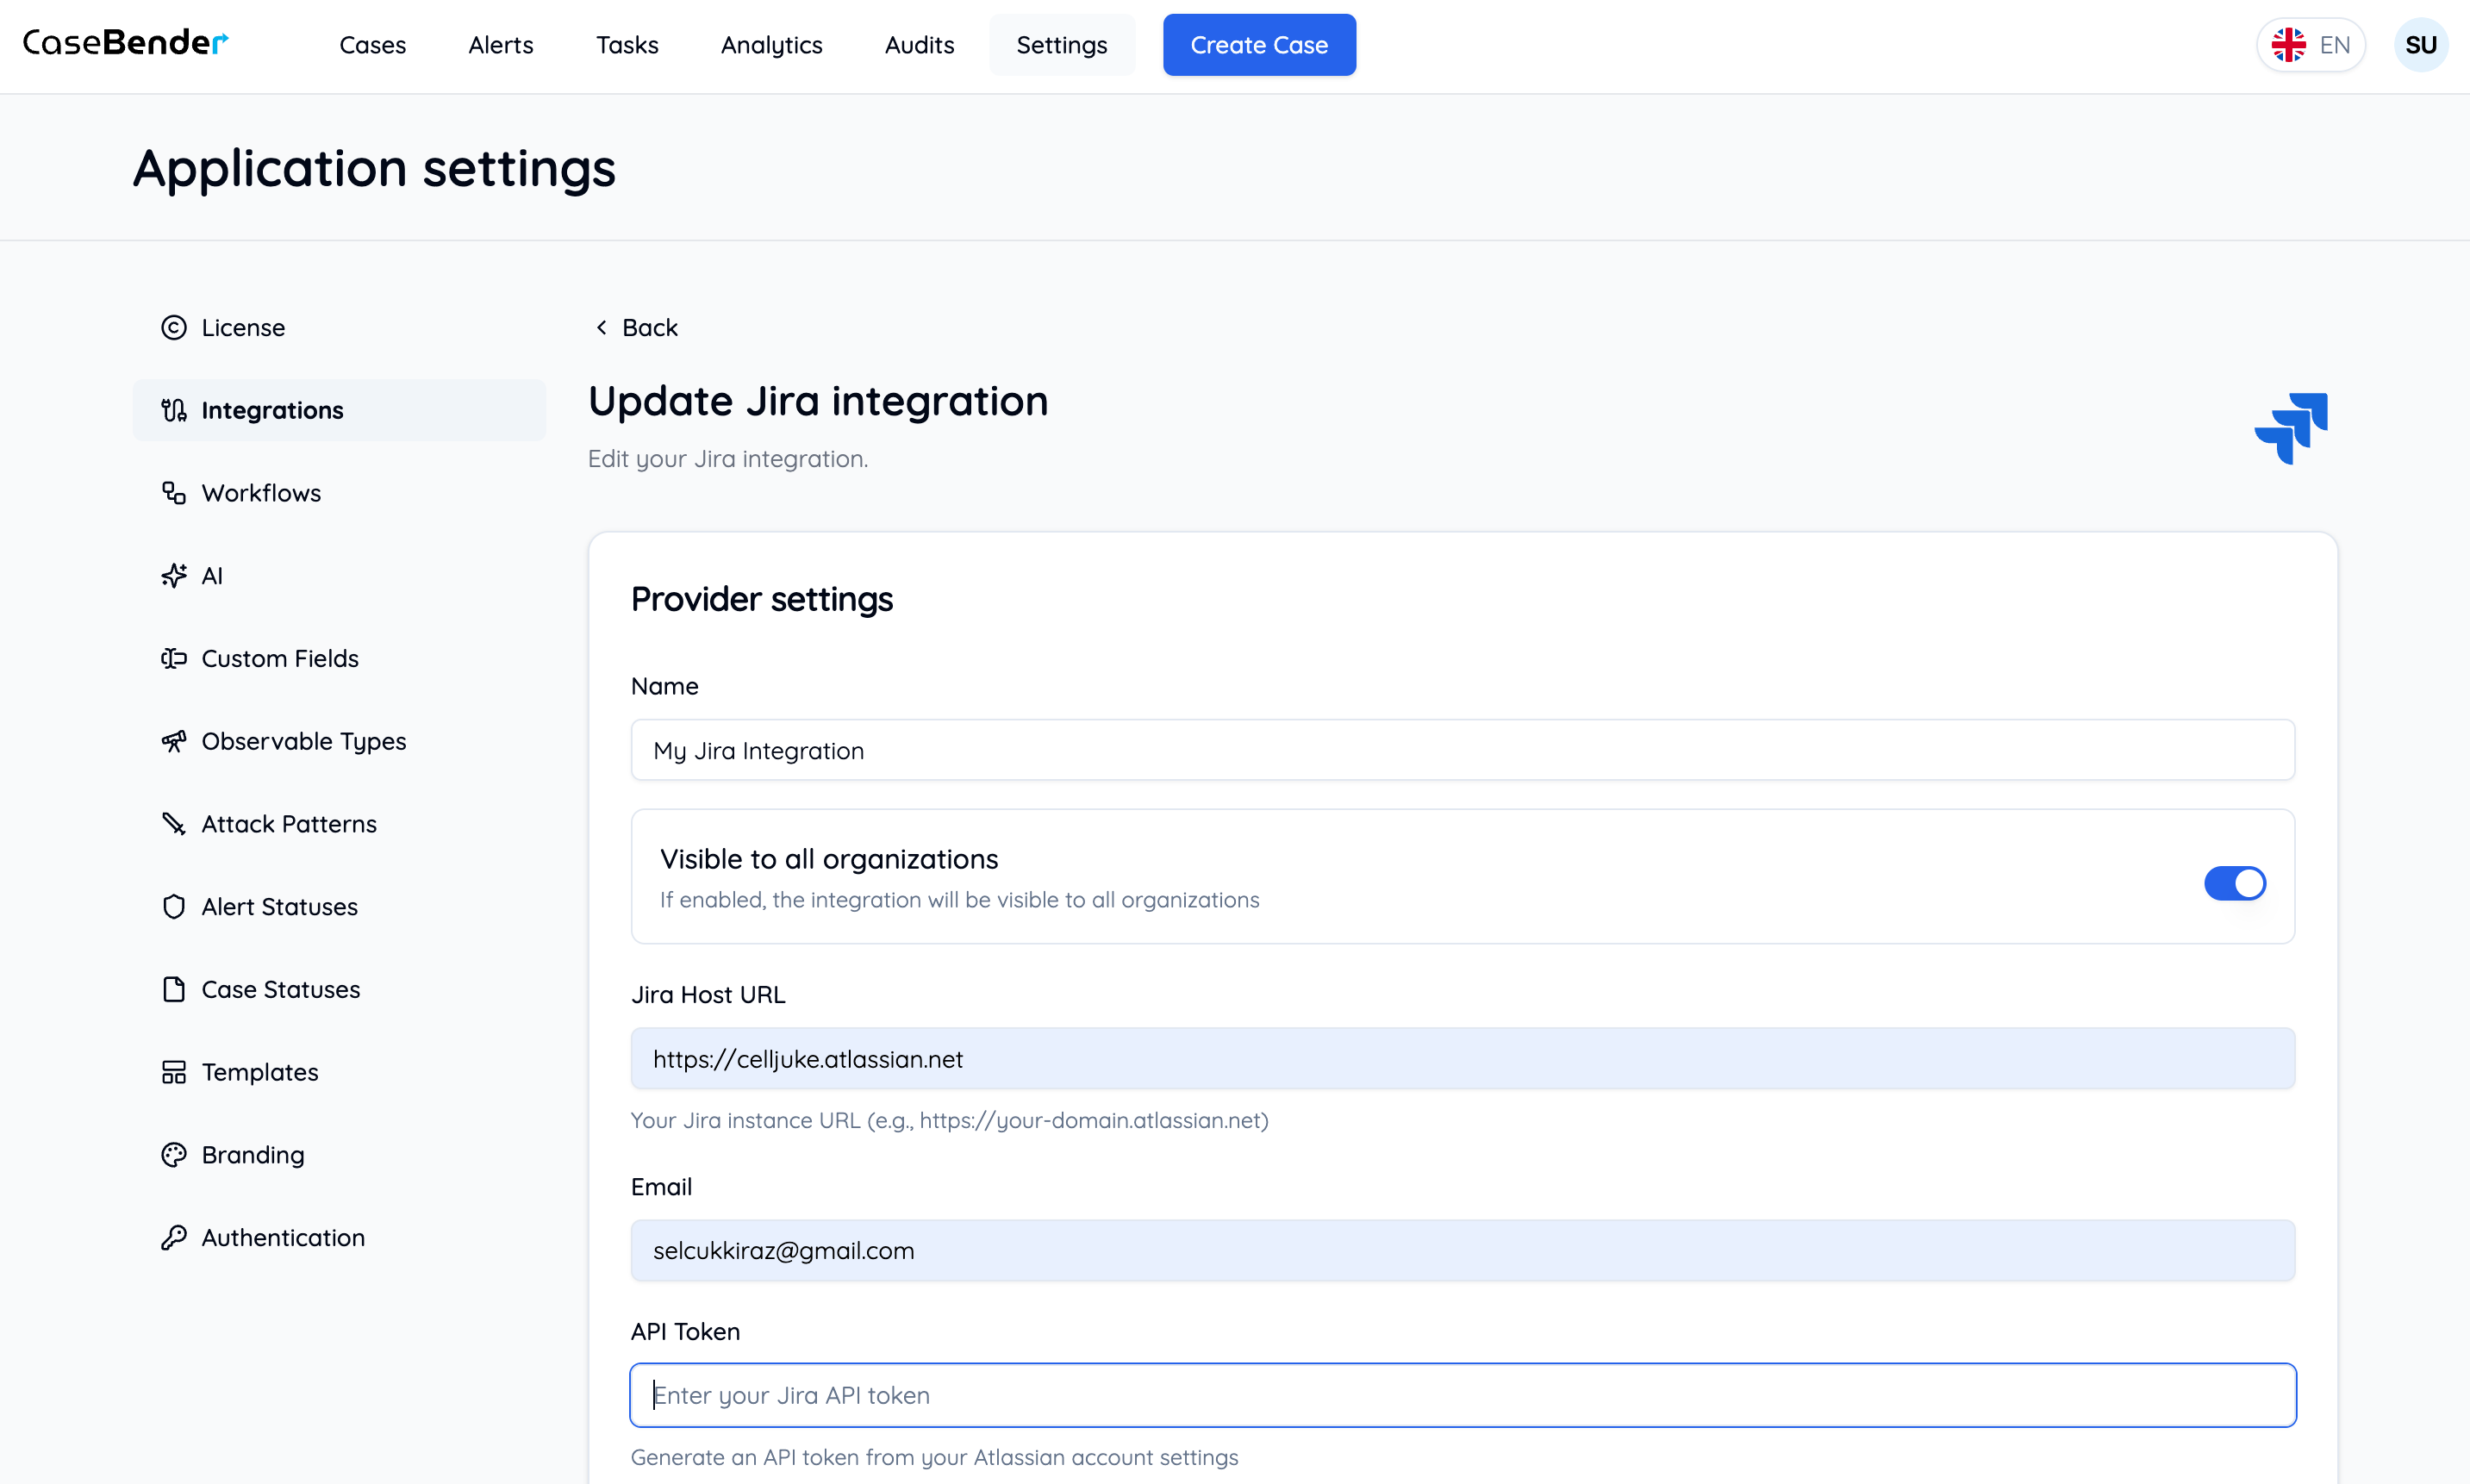Click the Workflows icon in sidebar
The image size is (2470, 1484).
pyautogui.click(x=174, y=493)
